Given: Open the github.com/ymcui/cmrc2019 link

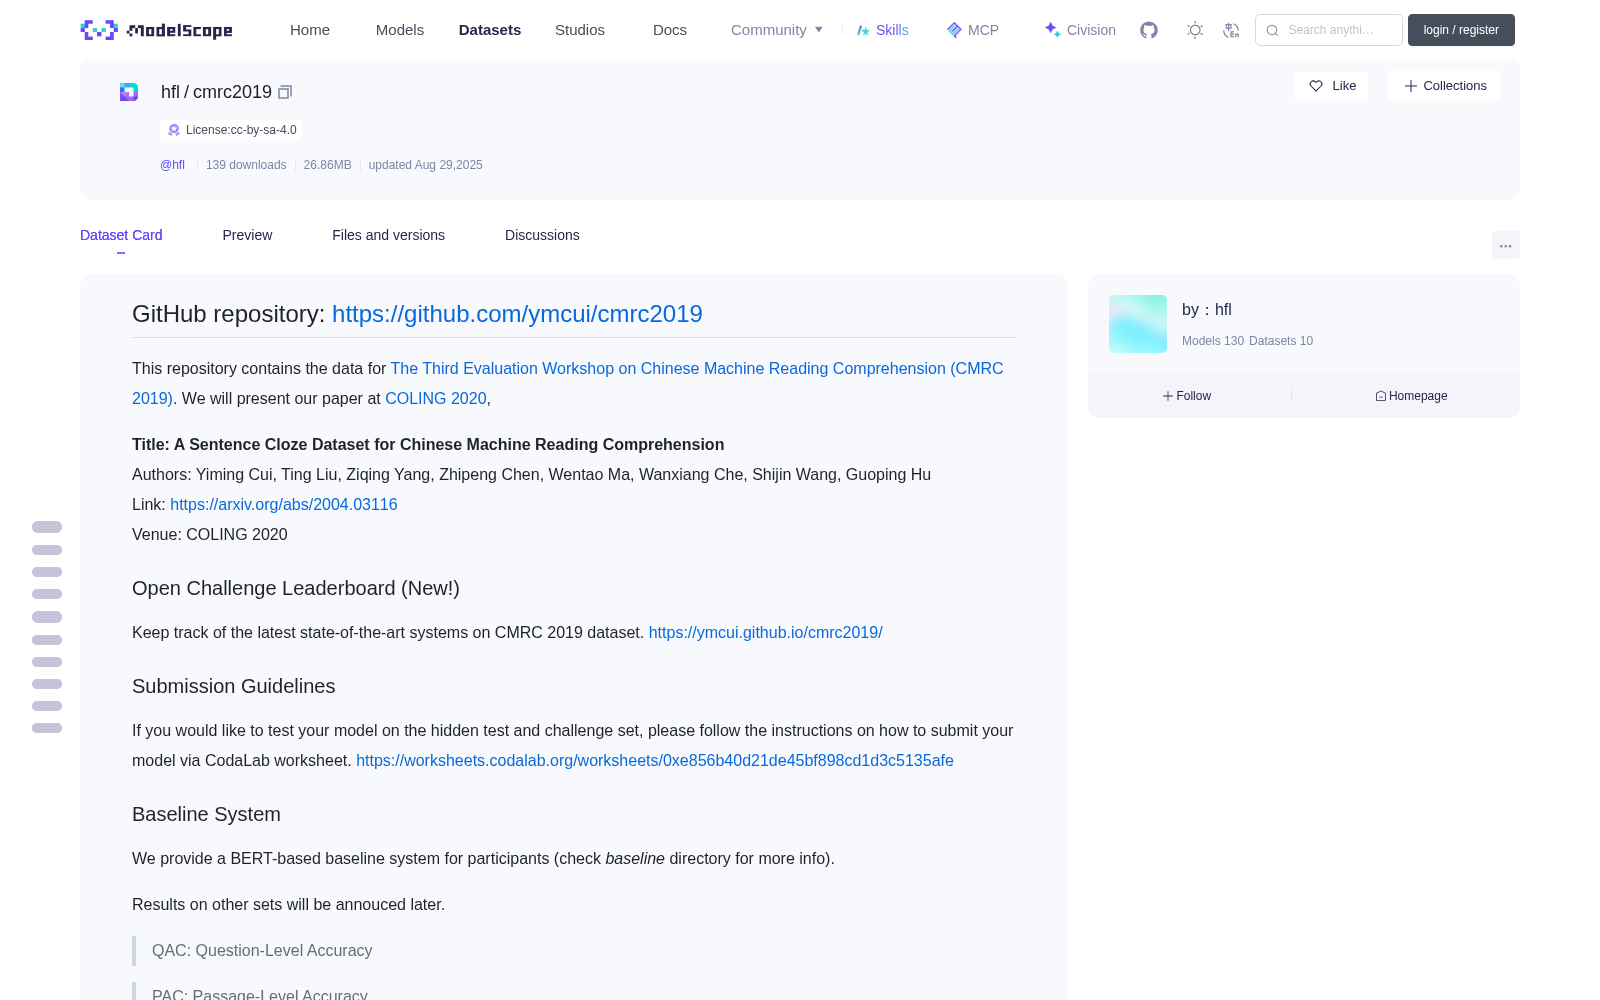Looking at the screenshot, I should pos(517,314).
